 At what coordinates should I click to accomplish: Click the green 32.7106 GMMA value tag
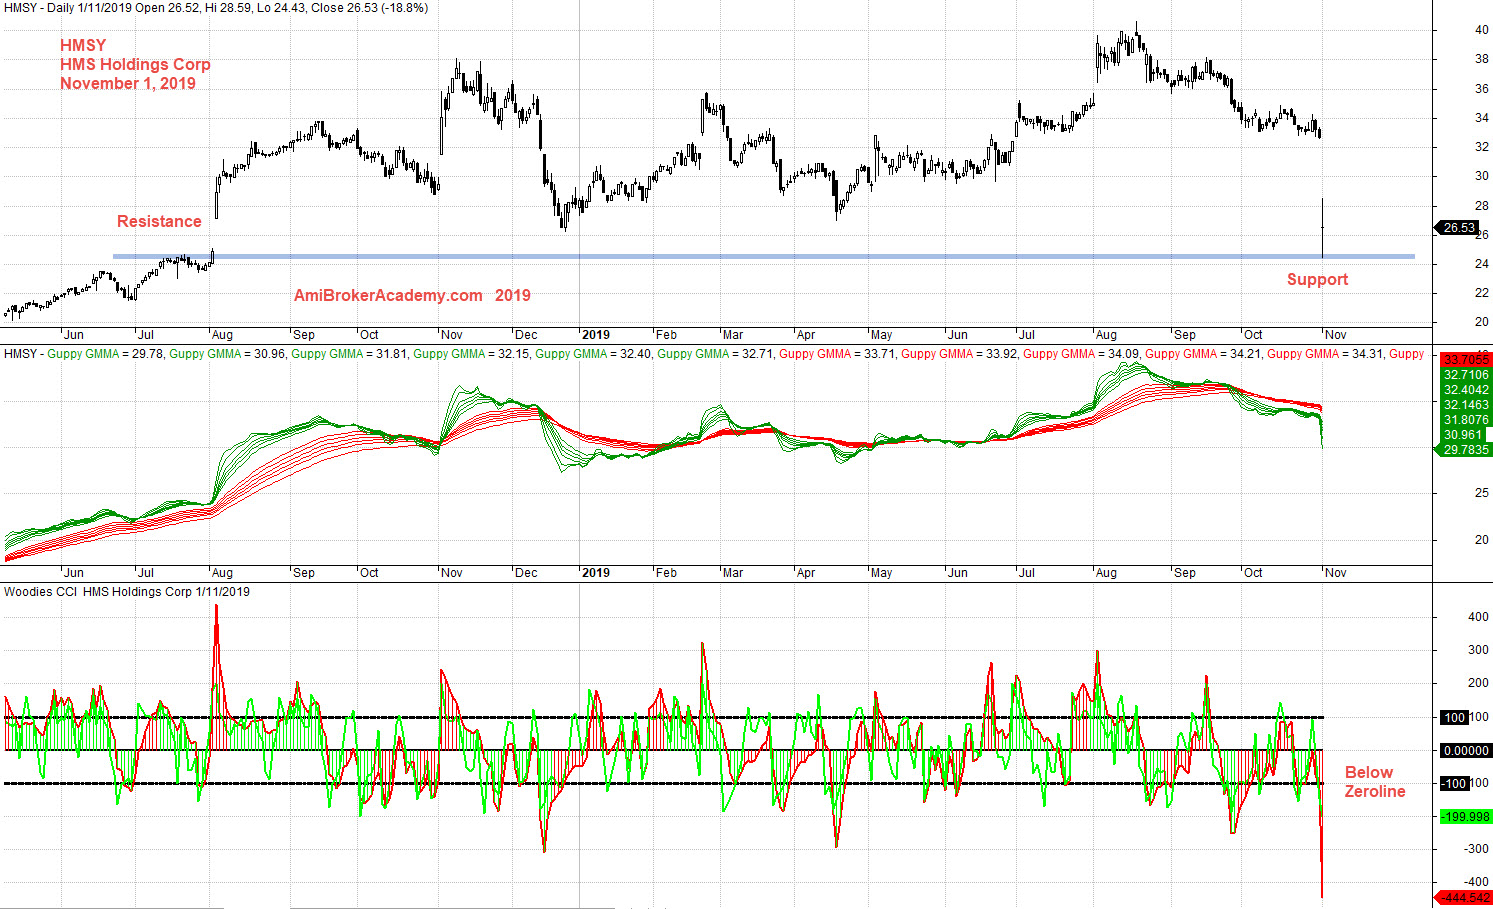click(1465, 375)
